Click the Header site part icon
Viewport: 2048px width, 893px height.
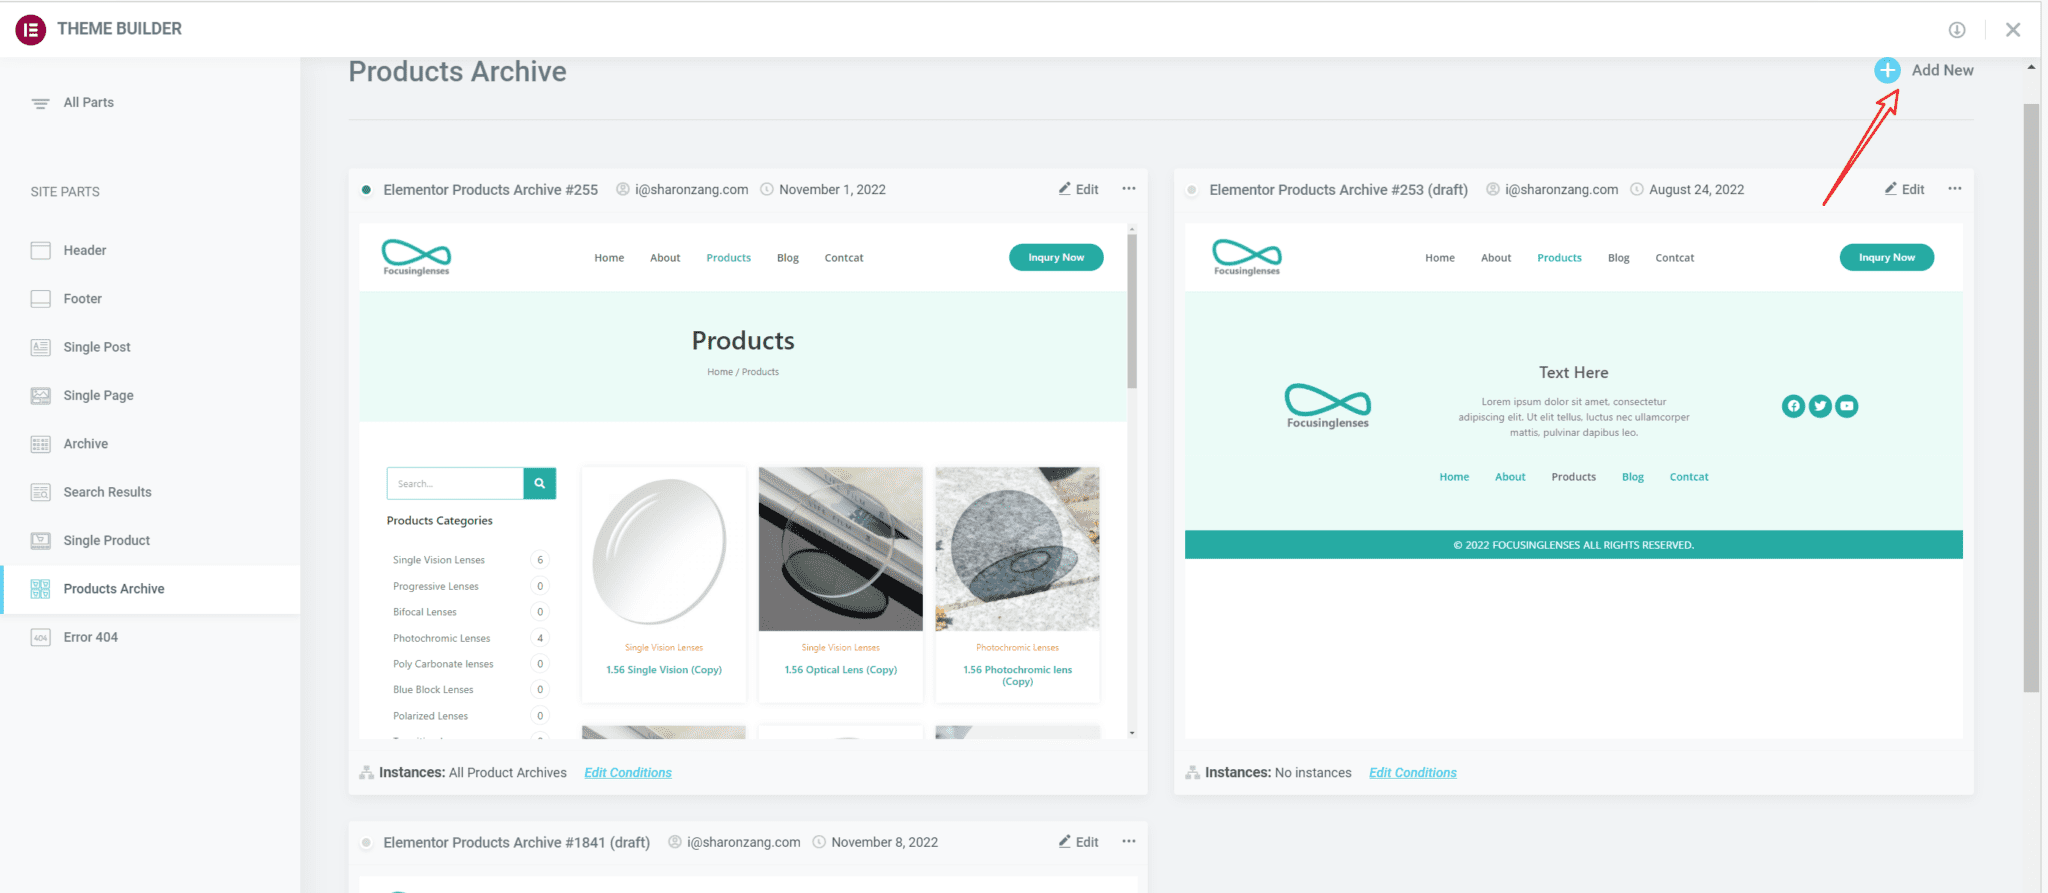pos(40,251)
